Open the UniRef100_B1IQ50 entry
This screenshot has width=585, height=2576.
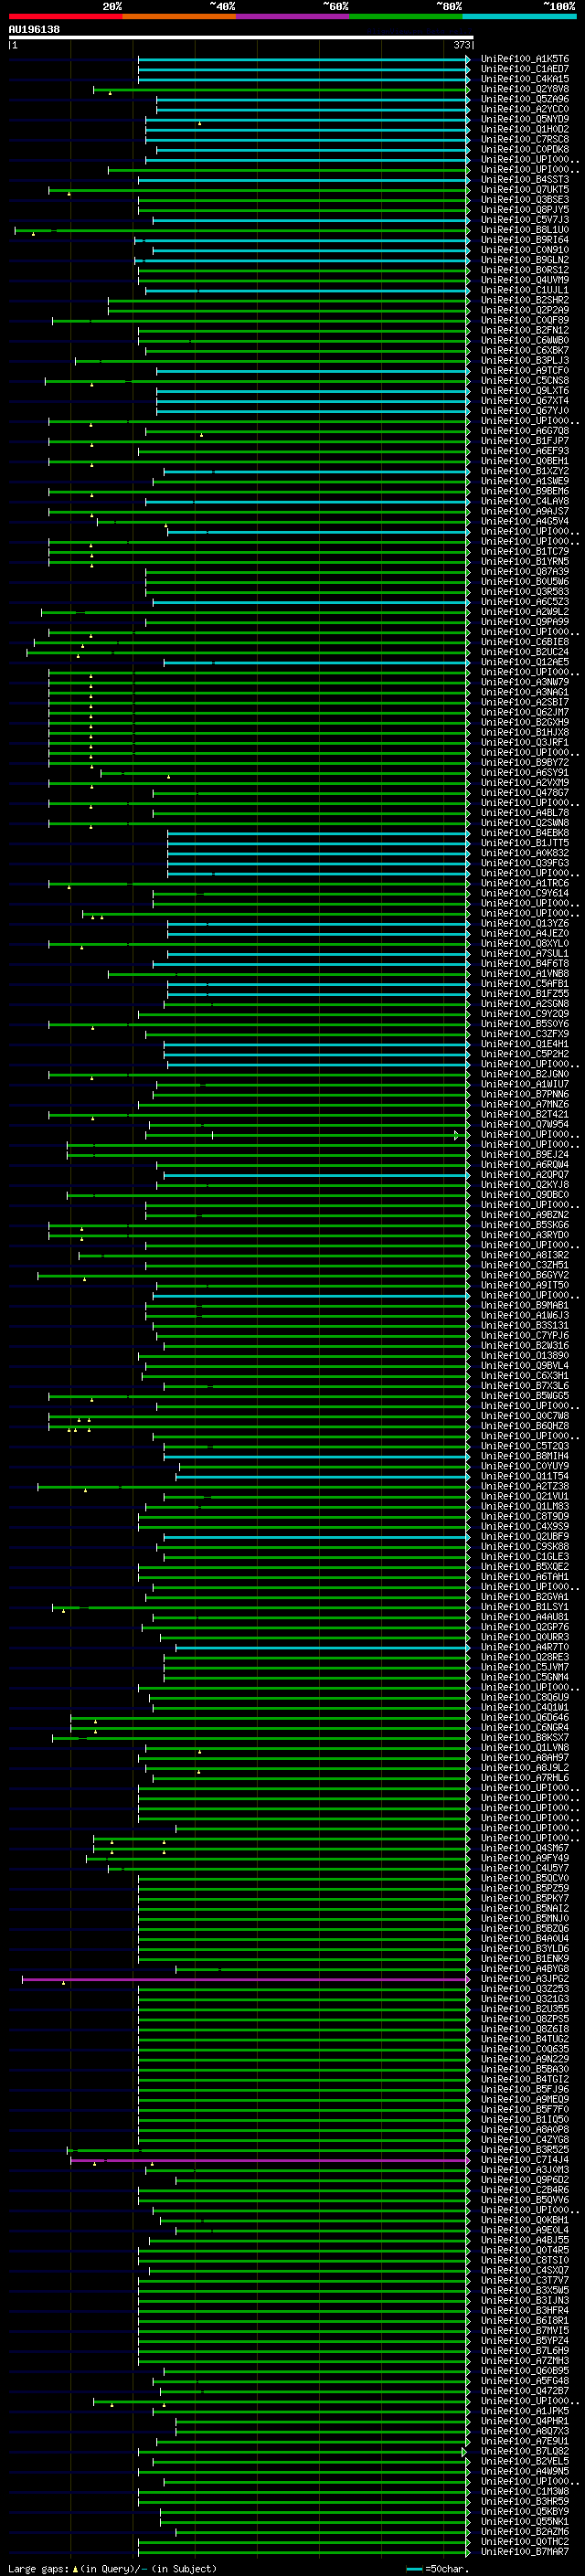click(524, 2119)
